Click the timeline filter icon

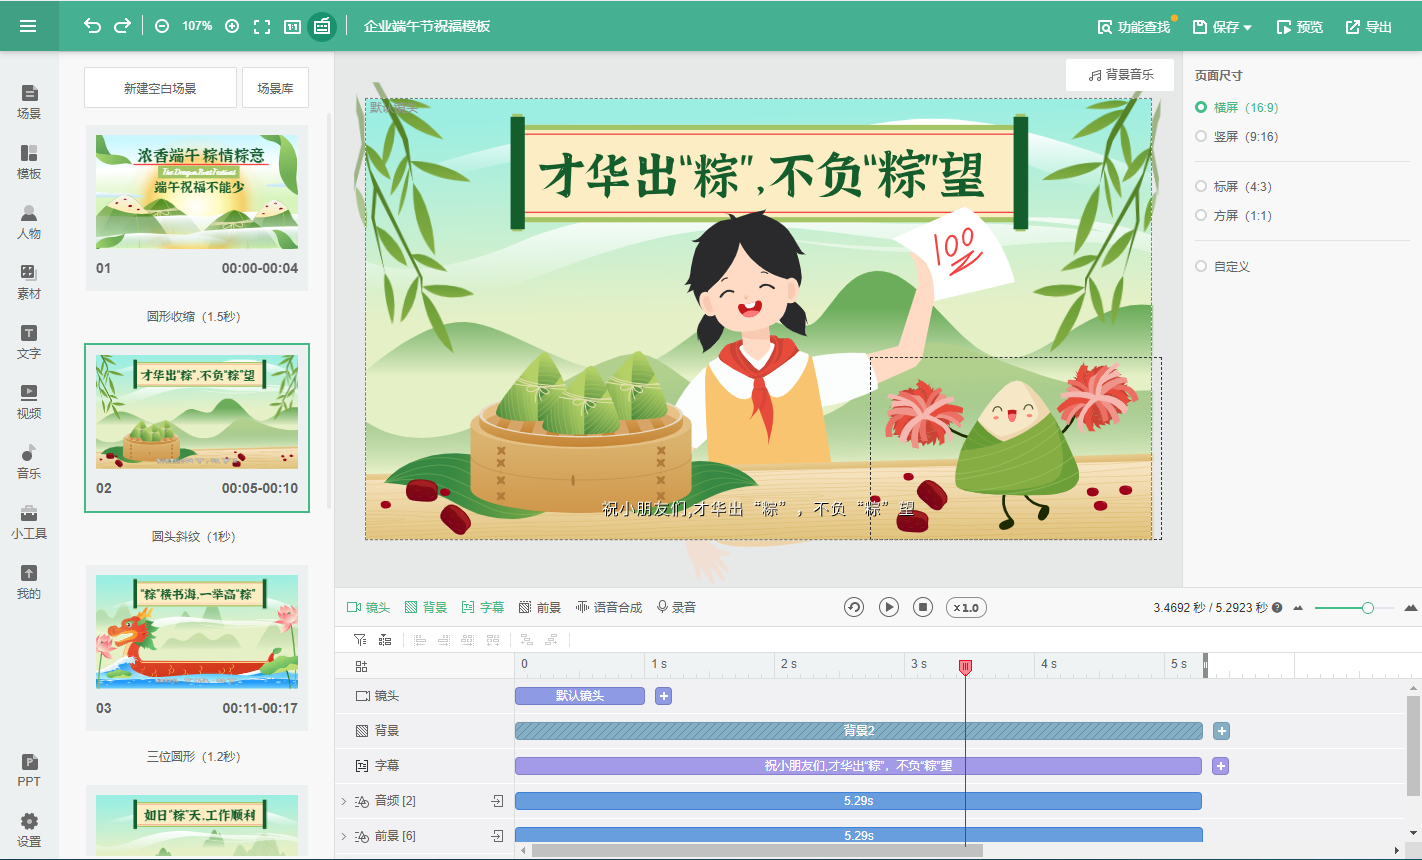pyautogui.click(x=360, y=640)
